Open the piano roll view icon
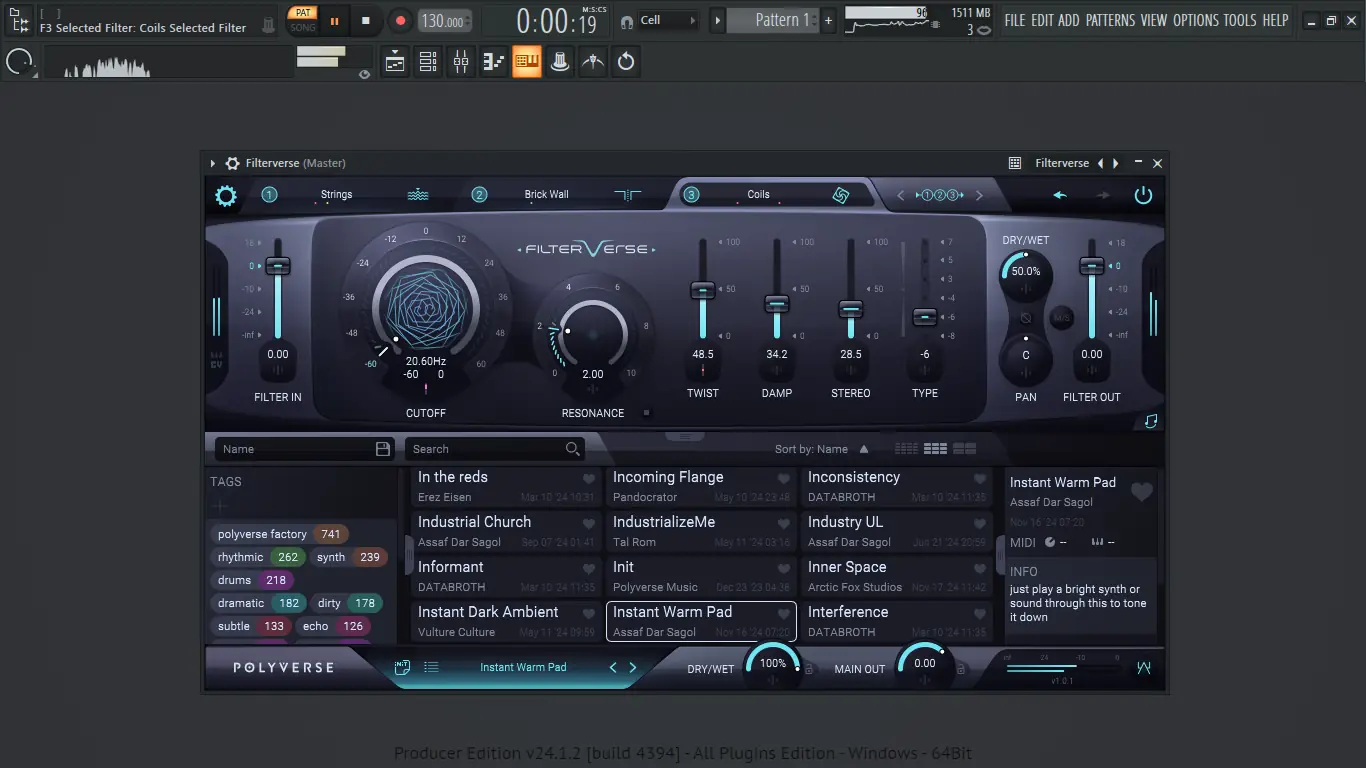This screenshot has width=1366, height=768. pos(494,62)
